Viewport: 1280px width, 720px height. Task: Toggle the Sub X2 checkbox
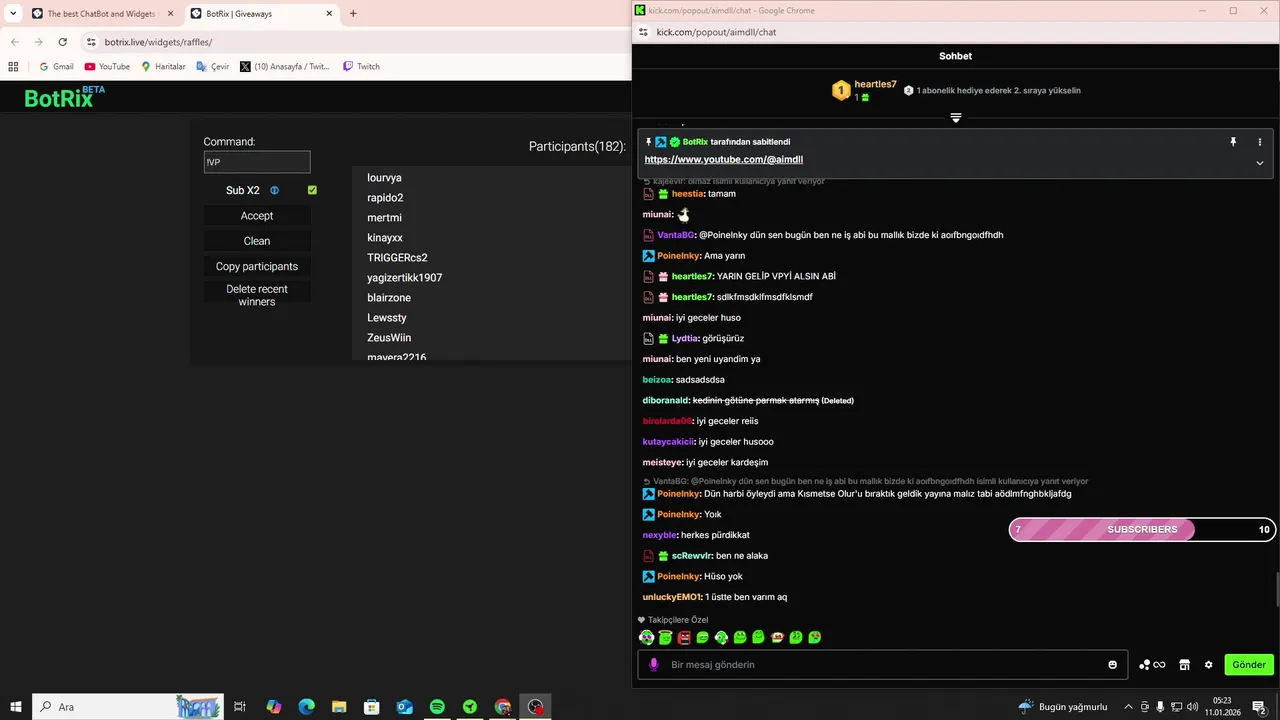(x=312, y=190)
